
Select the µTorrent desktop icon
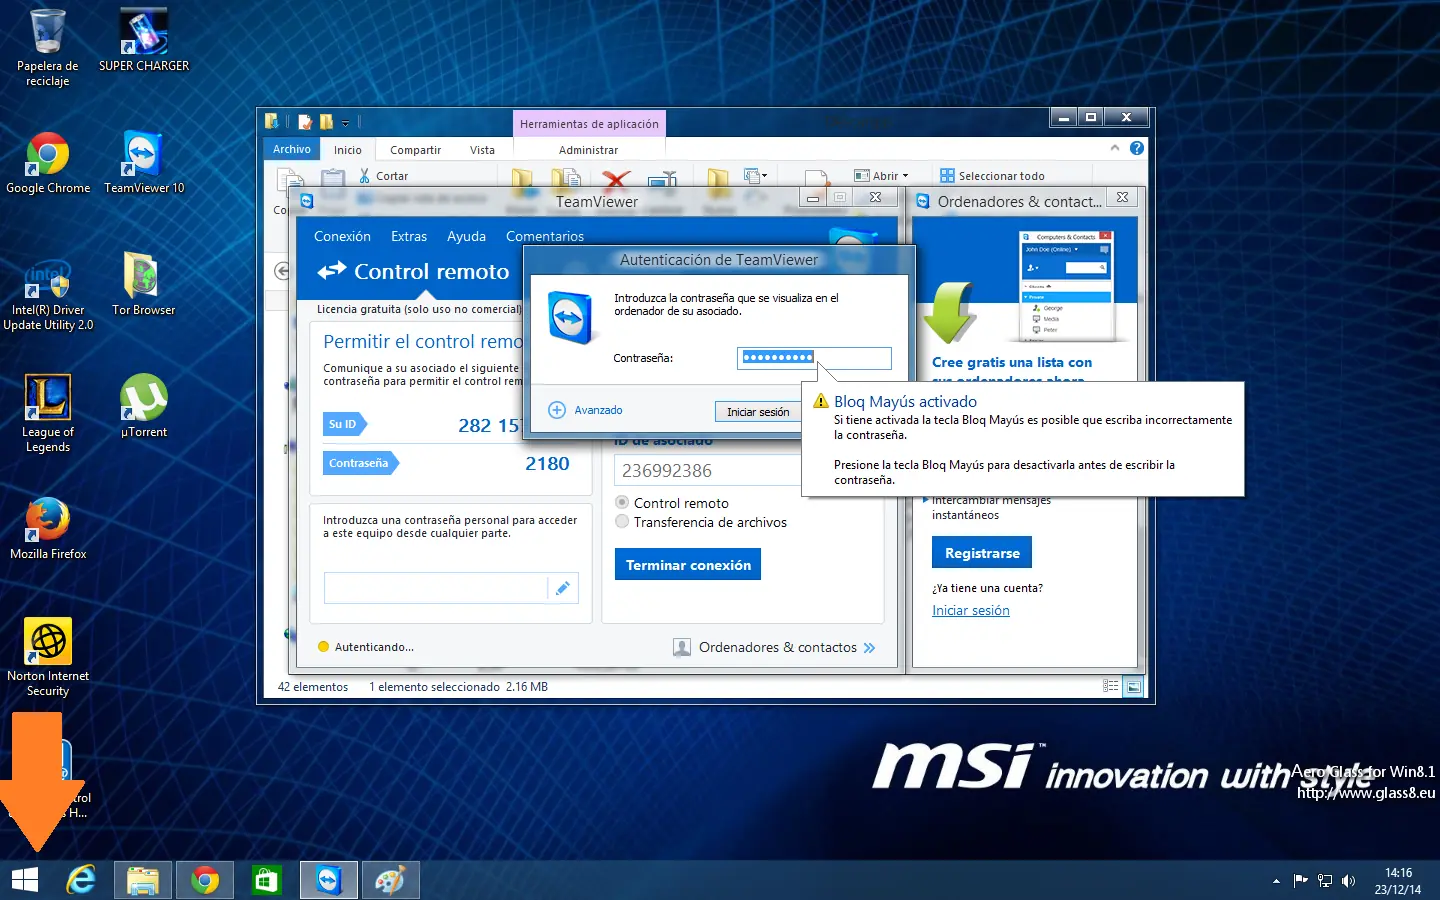click(144, 406)
